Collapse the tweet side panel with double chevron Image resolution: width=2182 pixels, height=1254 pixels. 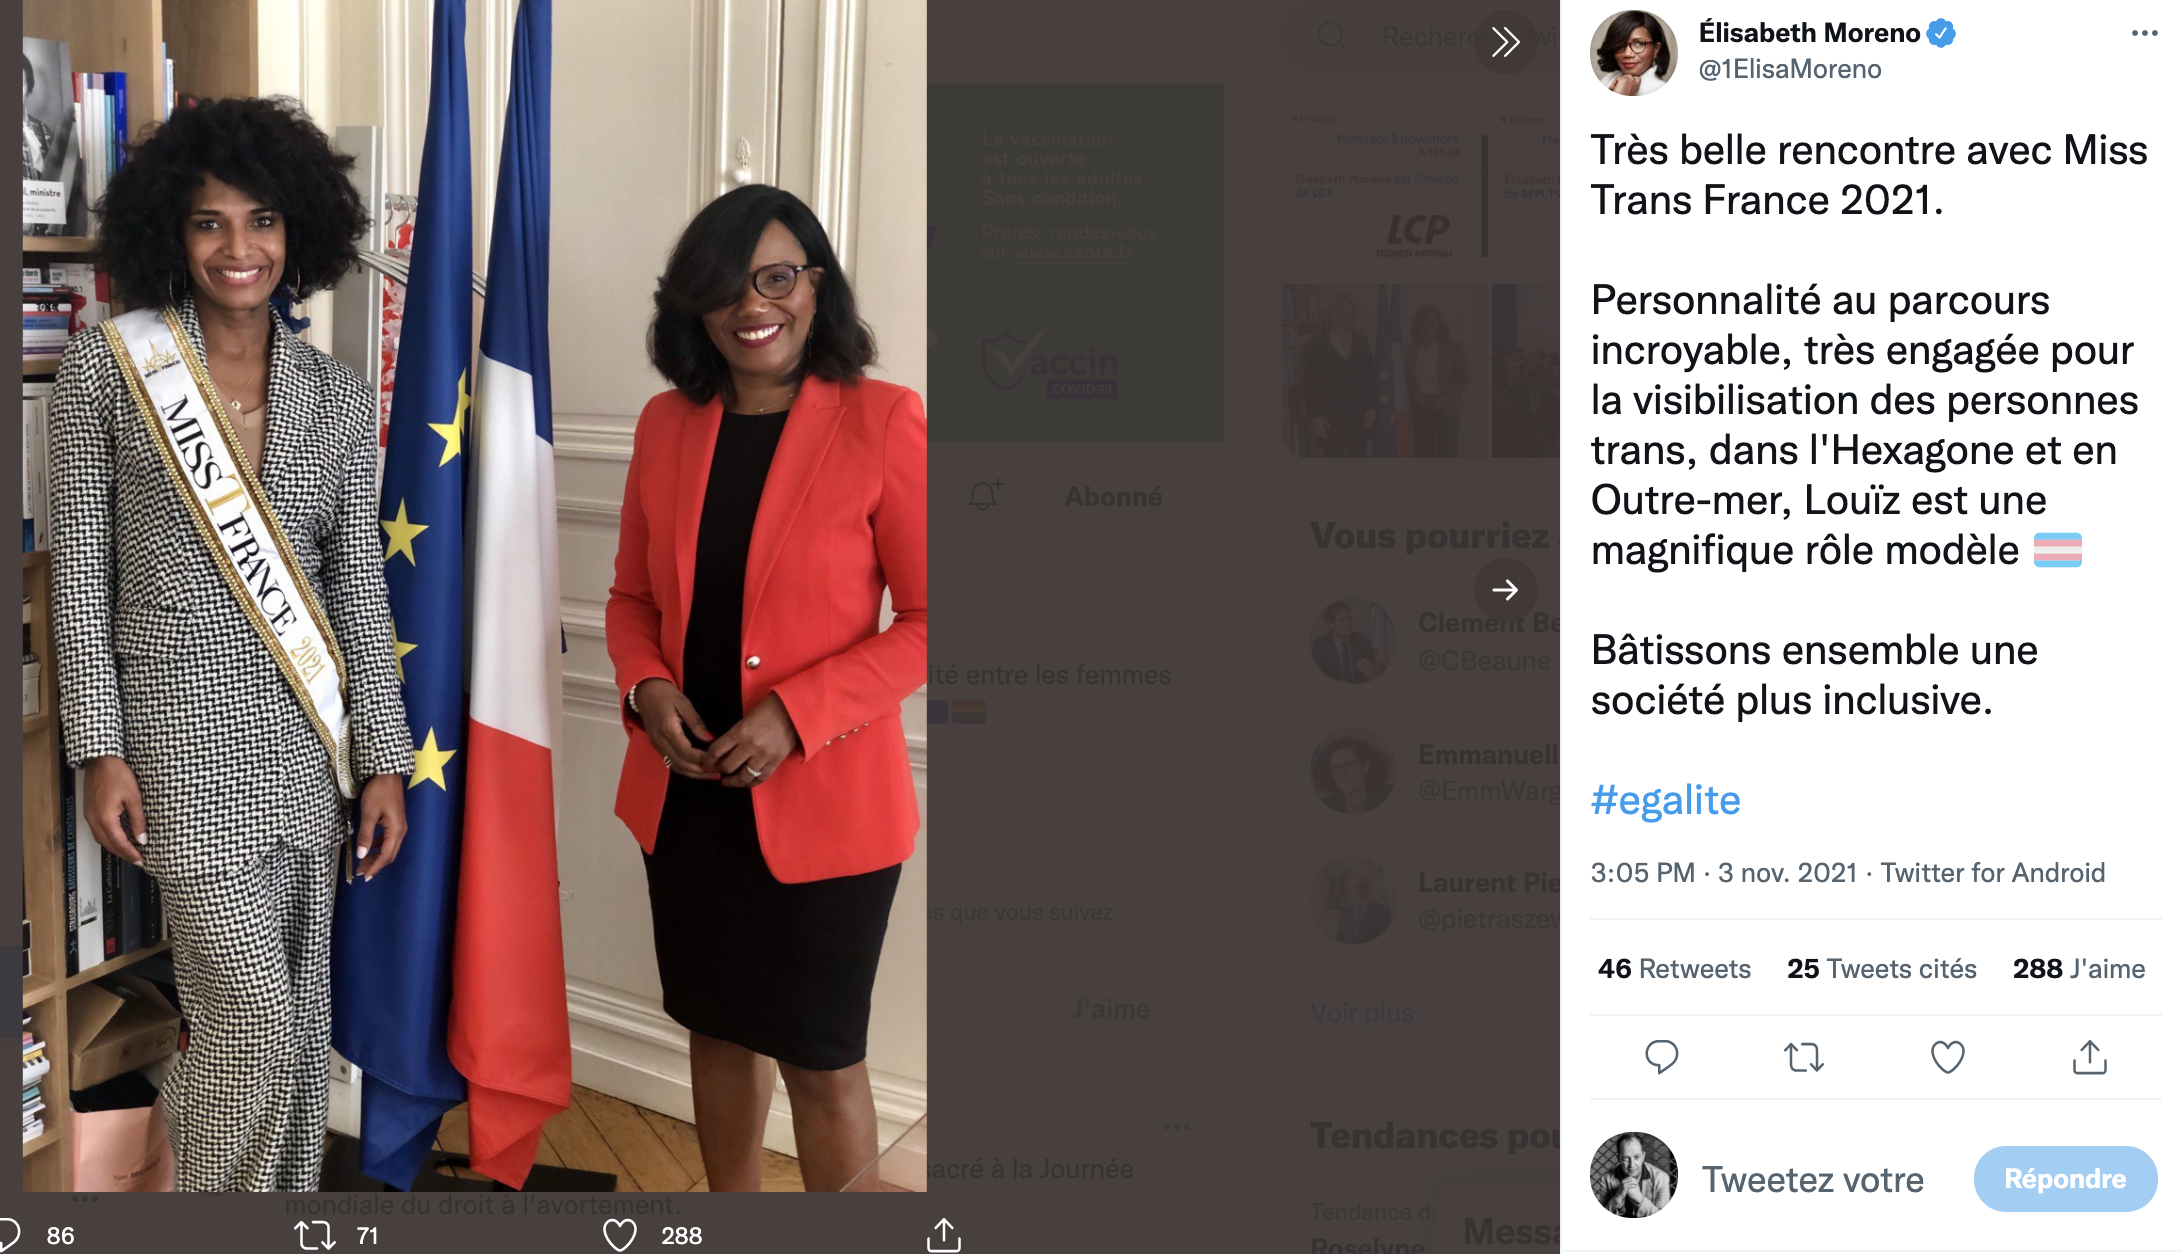click(1505, 42)
